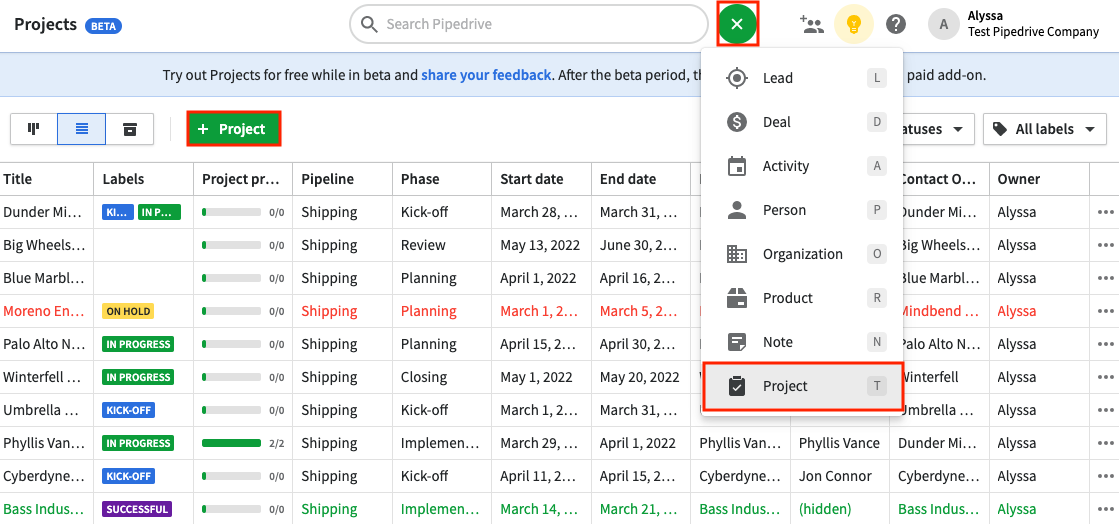The image size is (1119, 524).
Task: Switch to list view icon
Action: [81, 129]
